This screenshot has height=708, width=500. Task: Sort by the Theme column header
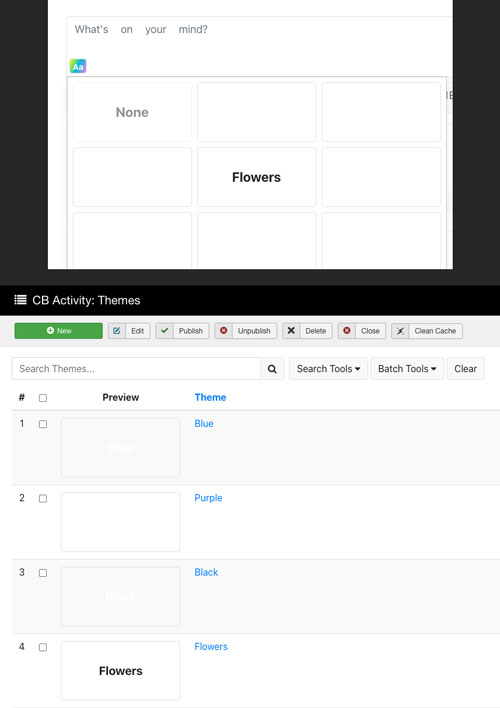pos(210,397)
